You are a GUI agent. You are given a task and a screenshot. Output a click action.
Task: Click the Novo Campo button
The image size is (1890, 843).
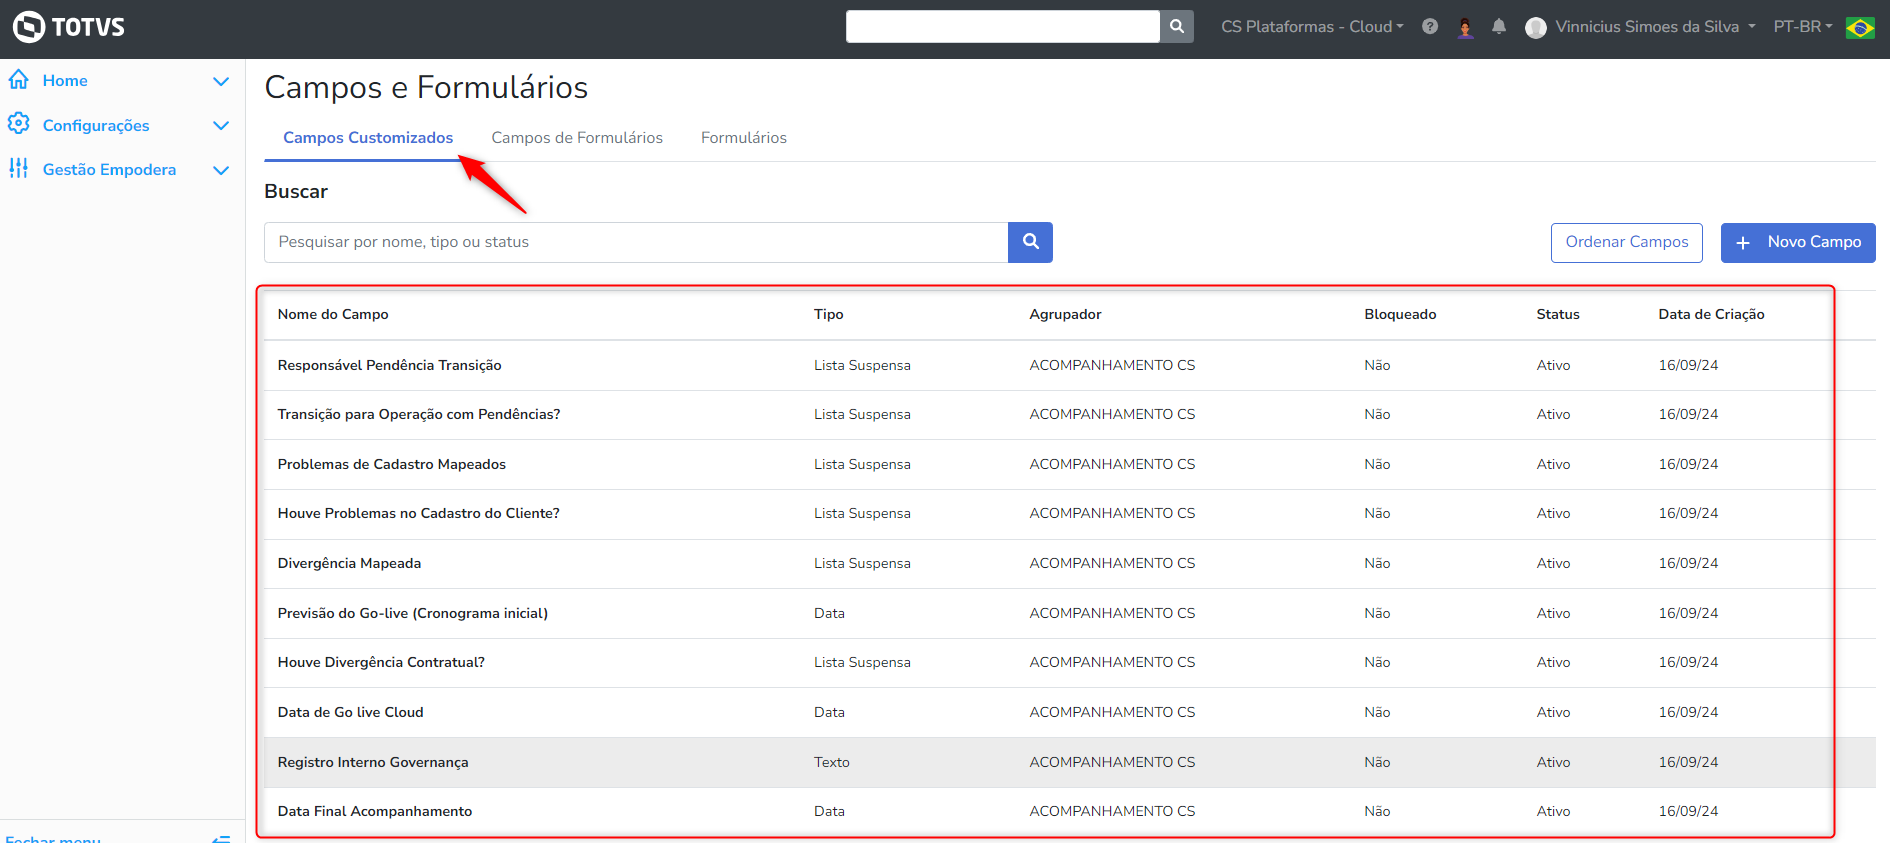[1798, 242]
